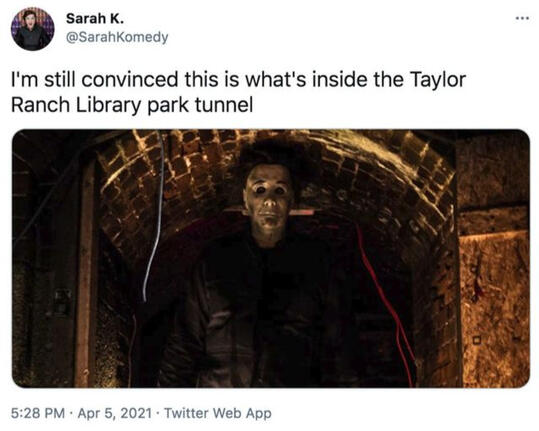Viewport: 539px width, 431px height.
Task: Click the word "Library" in the tweet
Action: coord(108,106)
